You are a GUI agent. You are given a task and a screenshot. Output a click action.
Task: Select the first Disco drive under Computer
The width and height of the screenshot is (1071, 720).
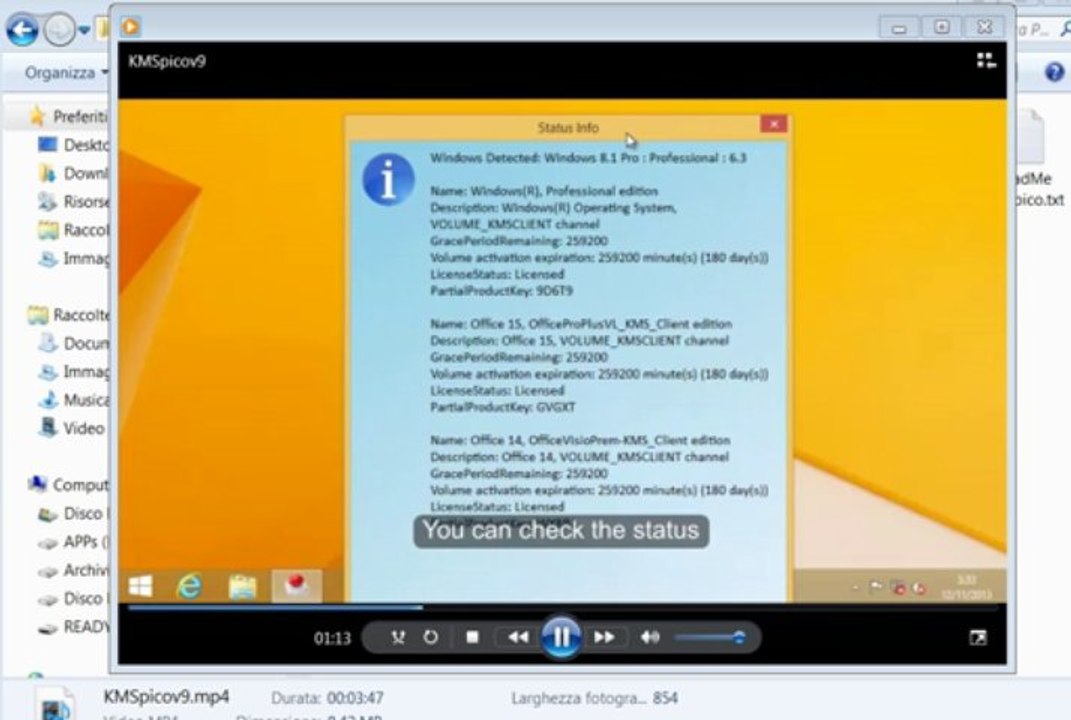73,513
